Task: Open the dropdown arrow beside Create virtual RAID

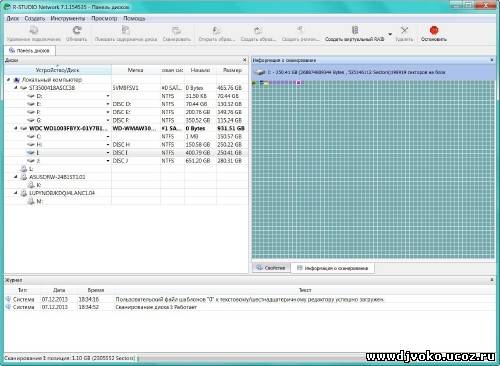Action: (390, 34)
